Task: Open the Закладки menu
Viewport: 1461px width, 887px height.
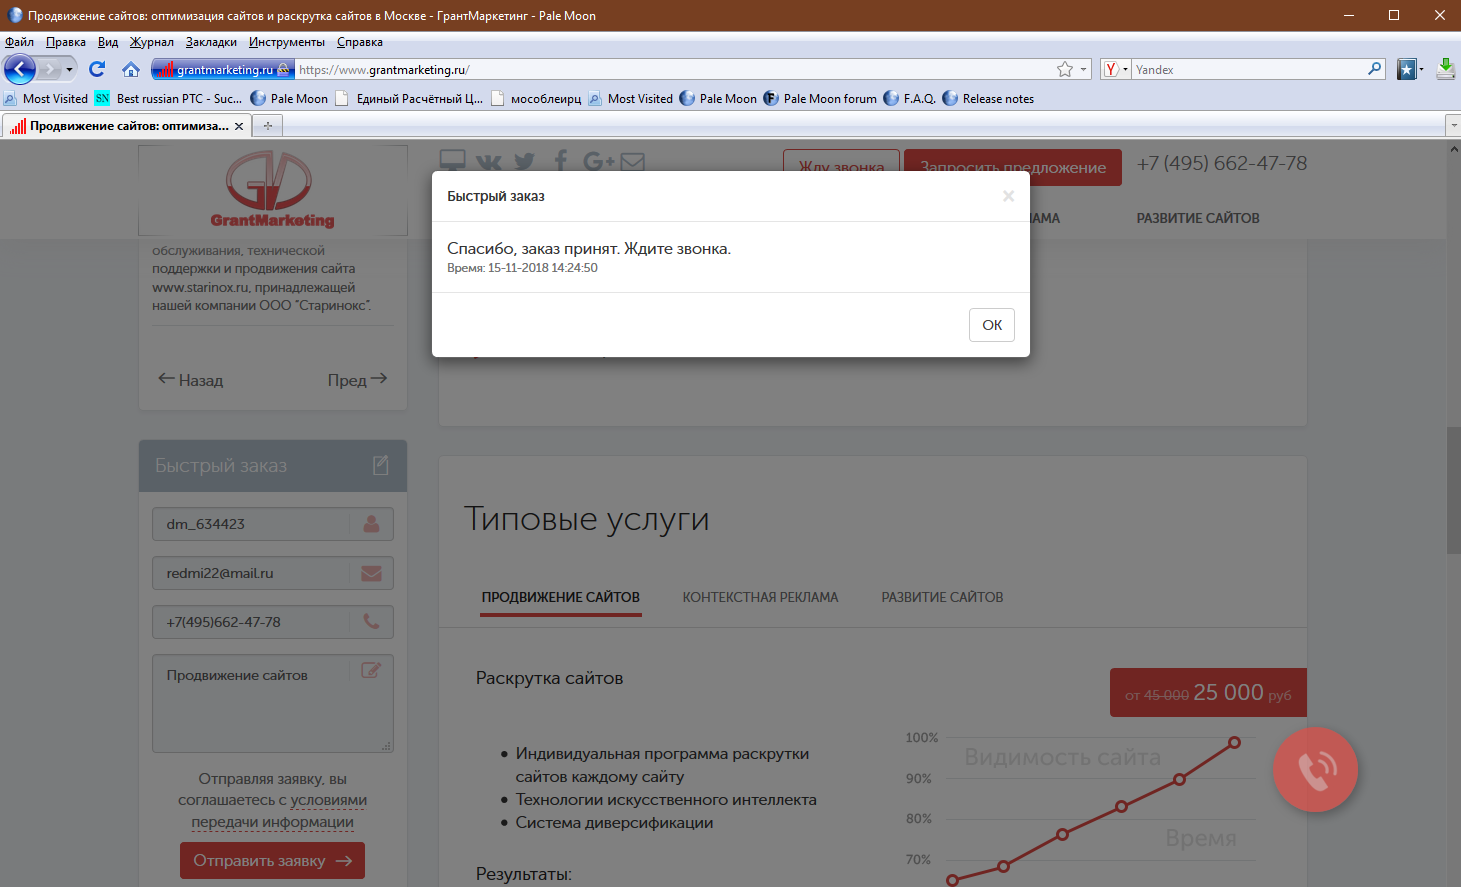Action: click(x=211, y=42)
